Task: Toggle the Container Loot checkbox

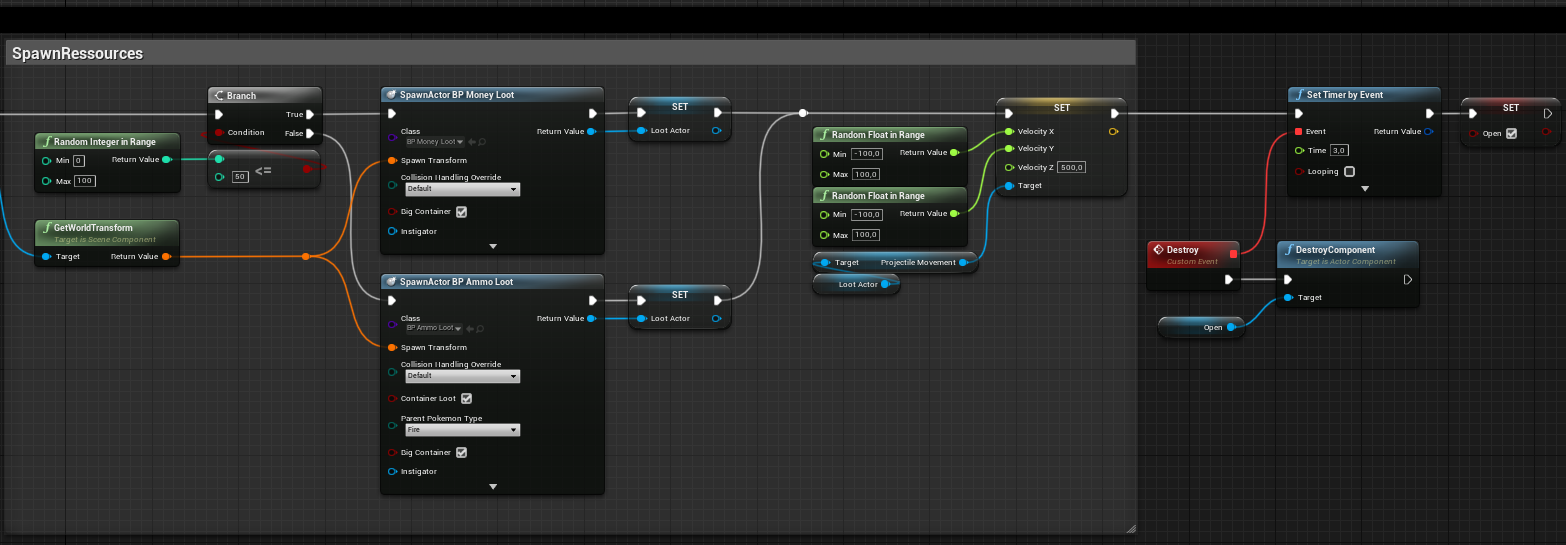Action: (x=466, y=398)
